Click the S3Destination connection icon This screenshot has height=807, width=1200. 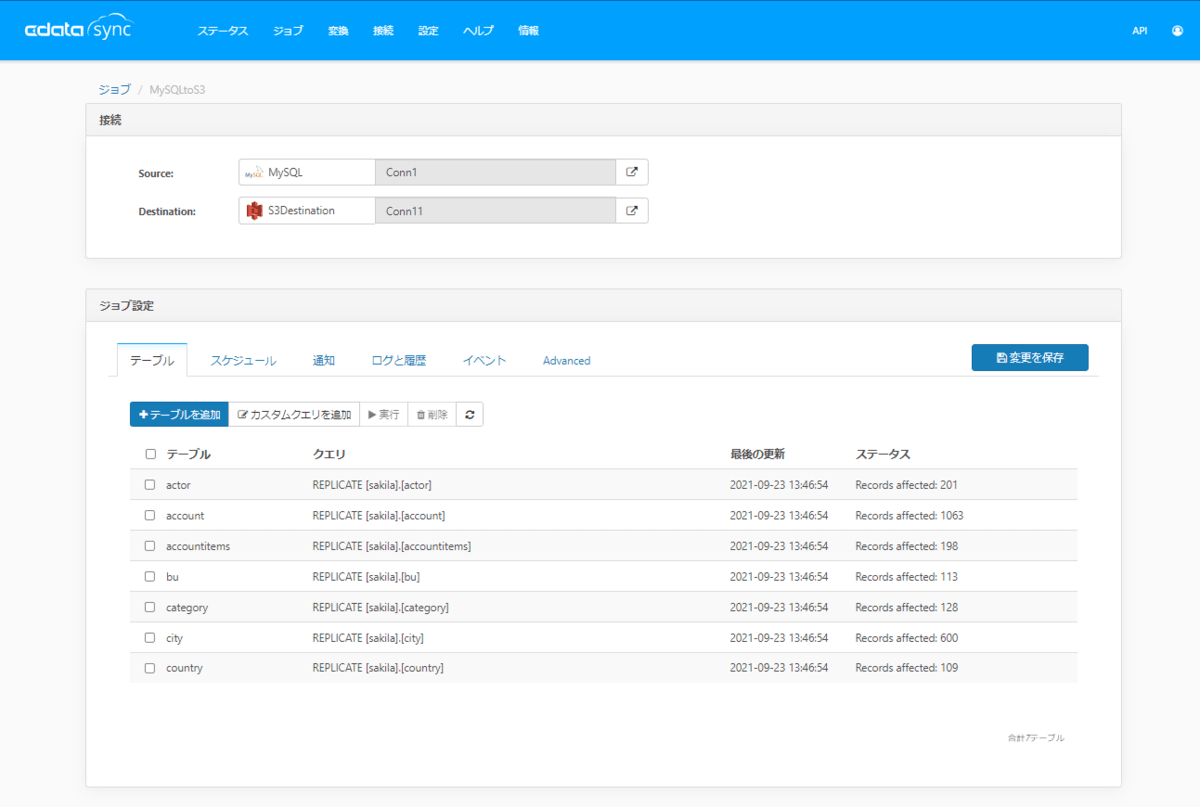tap(255, 210)
